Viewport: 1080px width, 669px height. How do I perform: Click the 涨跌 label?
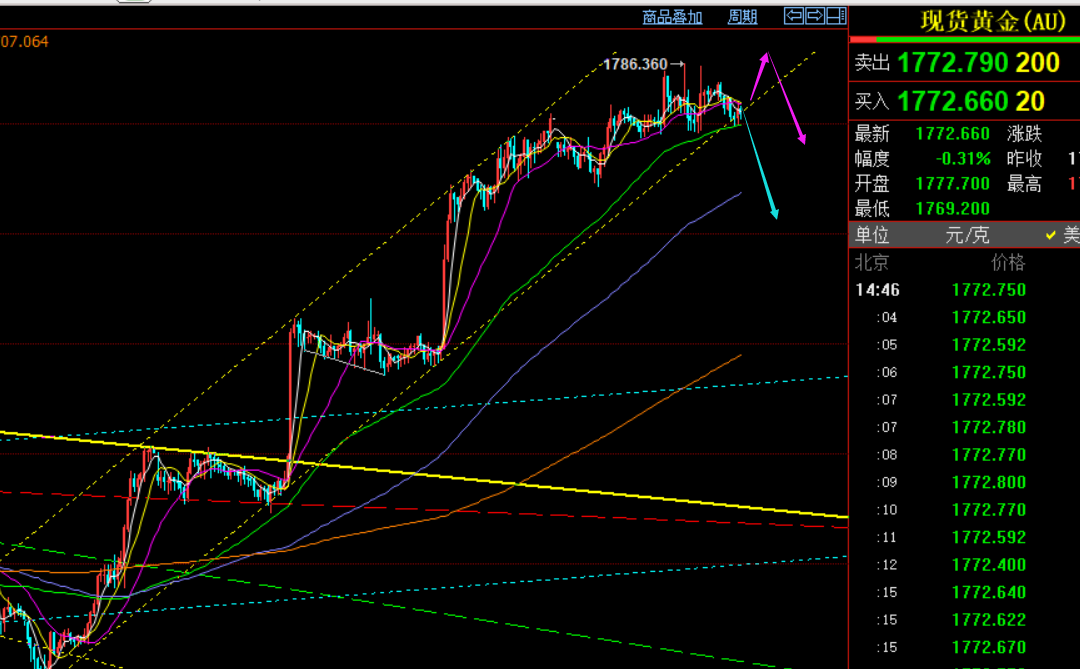pos(1024,134)
